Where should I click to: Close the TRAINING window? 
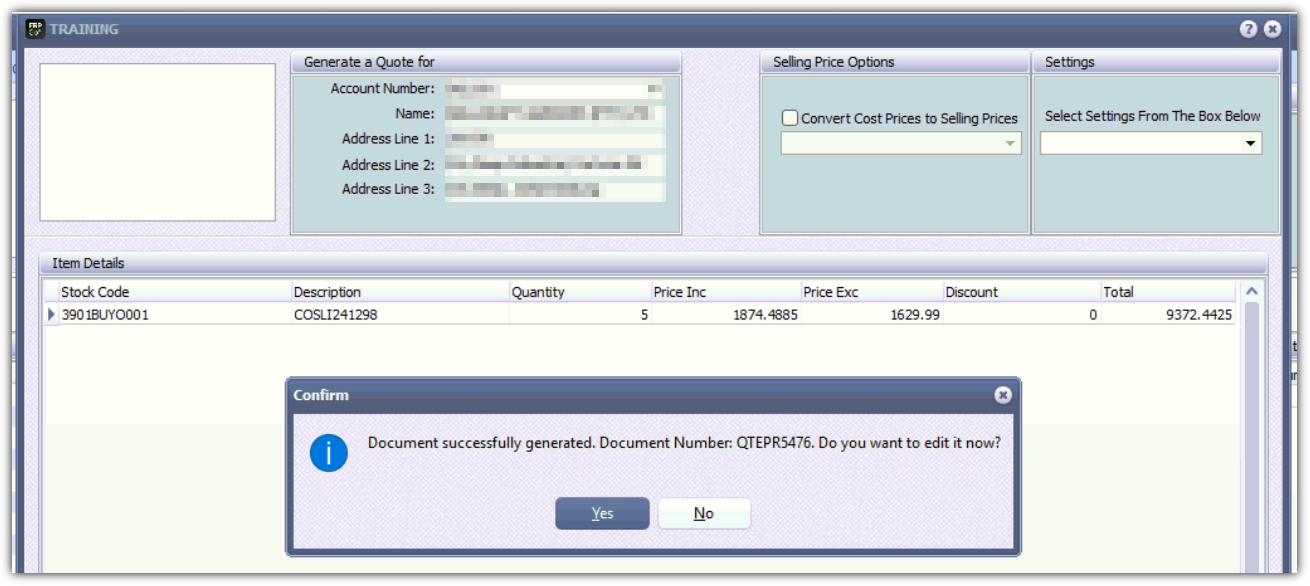[x=1272, y=29]
